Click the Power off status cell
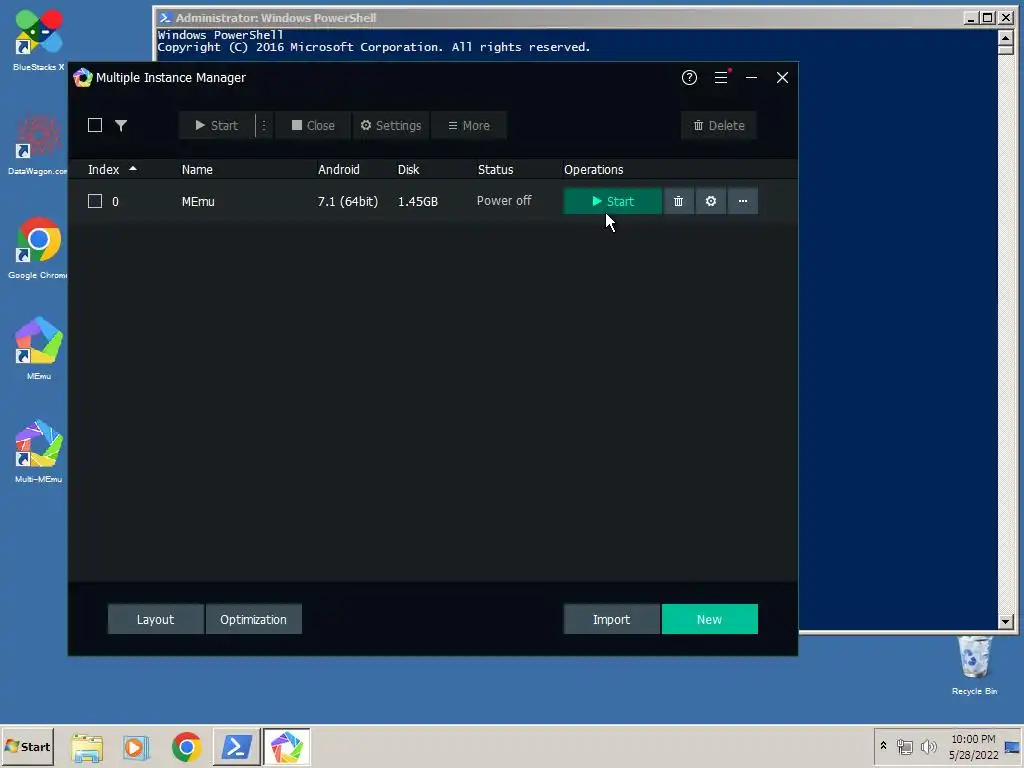The width and height of the screenshot is (1024, 768). point(504,200)
